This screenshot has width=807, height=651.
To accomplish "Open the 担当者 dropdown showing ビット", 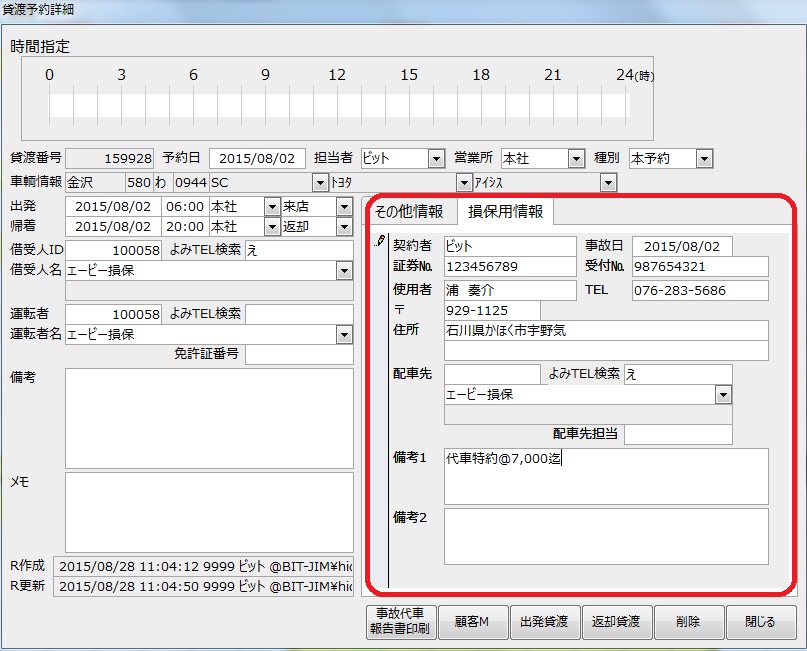I will pos(436,159).
